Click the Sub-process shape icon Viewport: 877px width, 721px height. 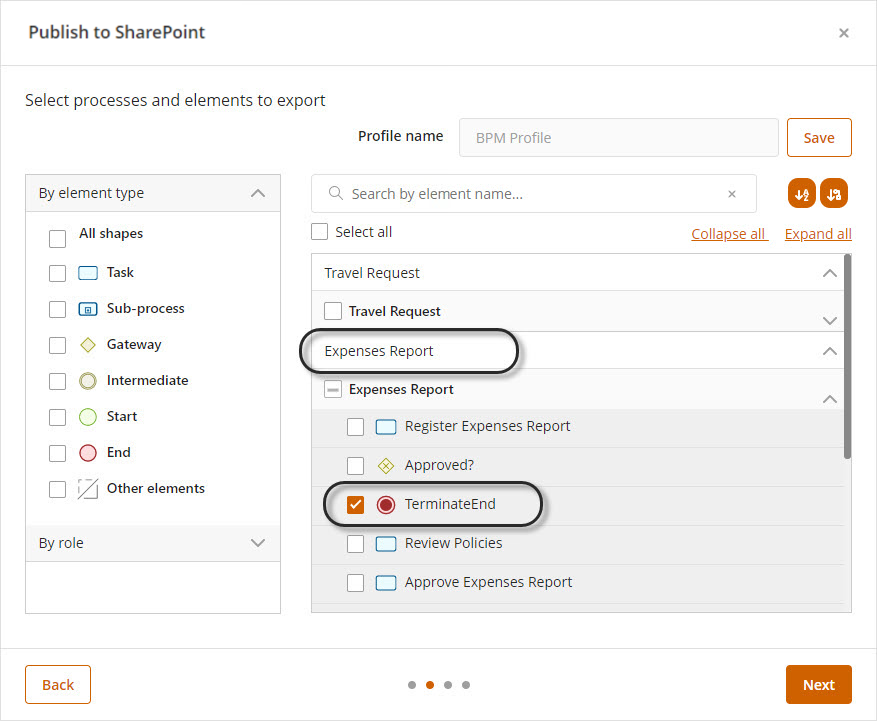87,309
